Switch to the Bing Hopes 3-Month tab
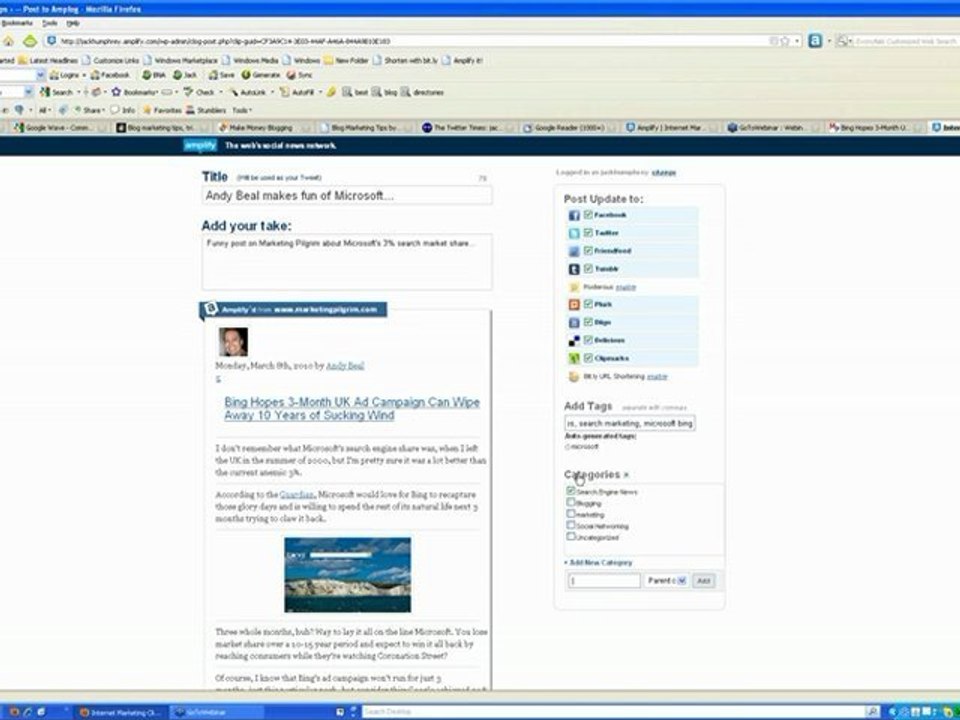Viewport: 960px width, 720px height. point(876,127)
